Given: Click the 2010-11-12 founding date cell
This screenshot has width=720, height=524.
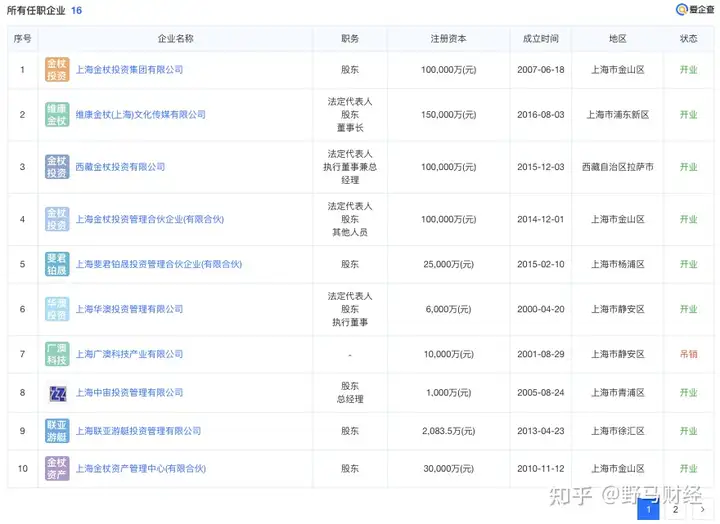Looking at the screenshot, I should (540, 468).
